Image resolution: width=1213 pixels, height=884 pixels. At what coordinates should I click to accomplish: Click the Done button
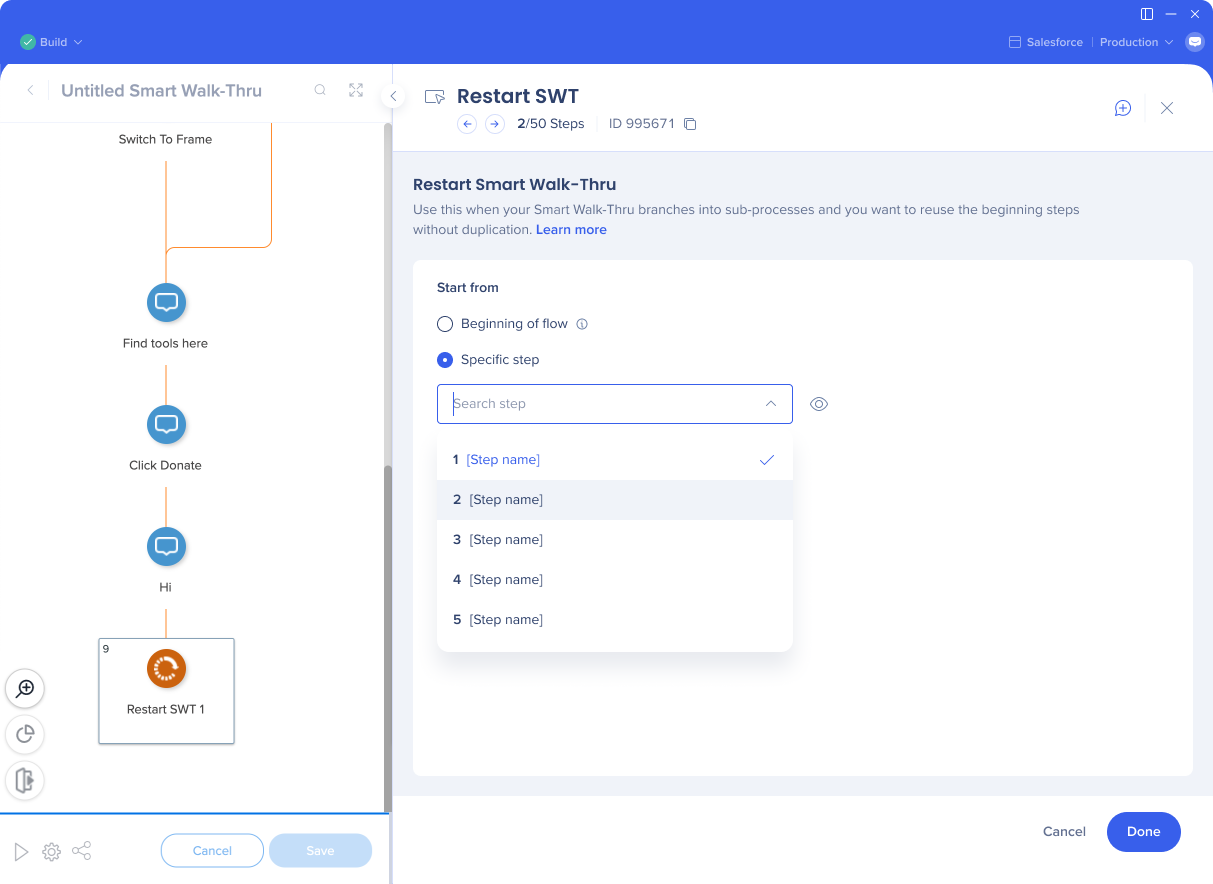point(1143,832)
